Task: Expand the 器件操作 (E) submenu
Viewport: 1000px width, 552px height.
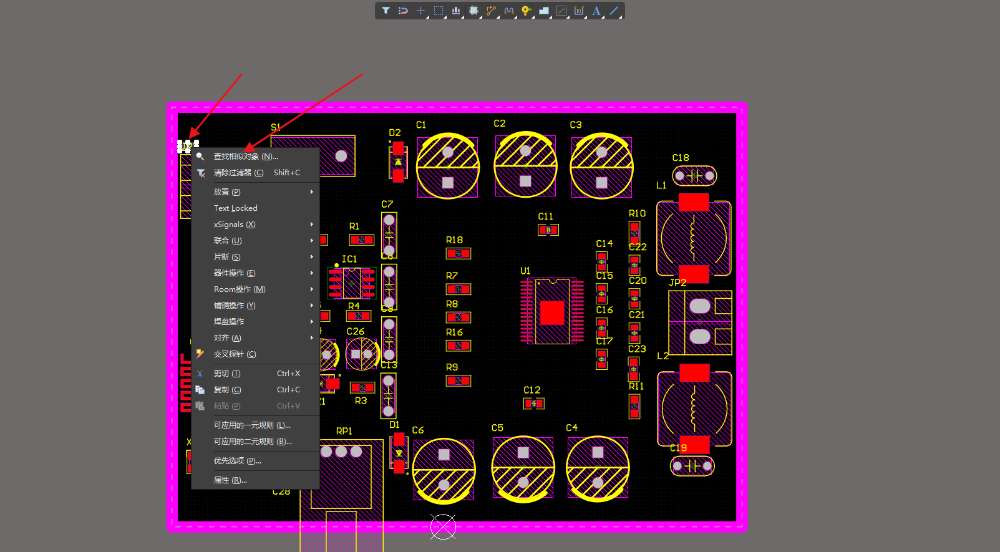Action: [255, 273]
